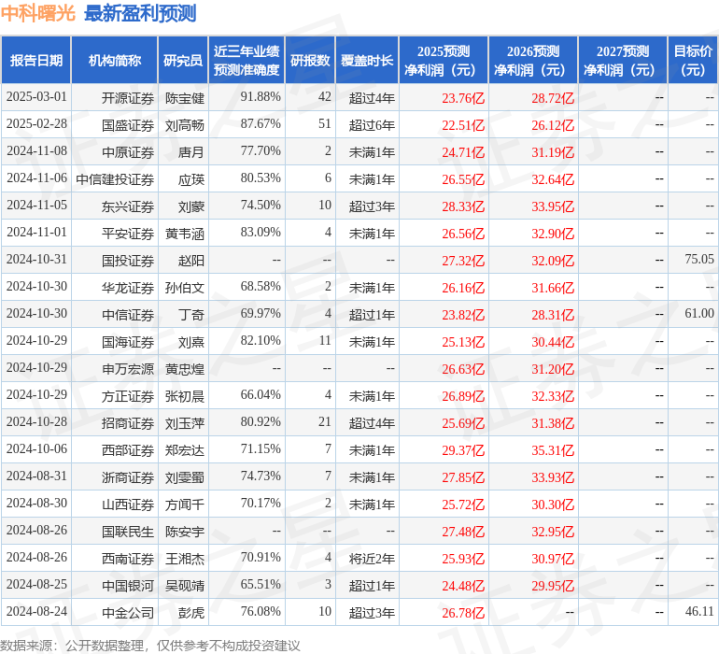Click the accuracy value 91.88%

pos(260,97)
